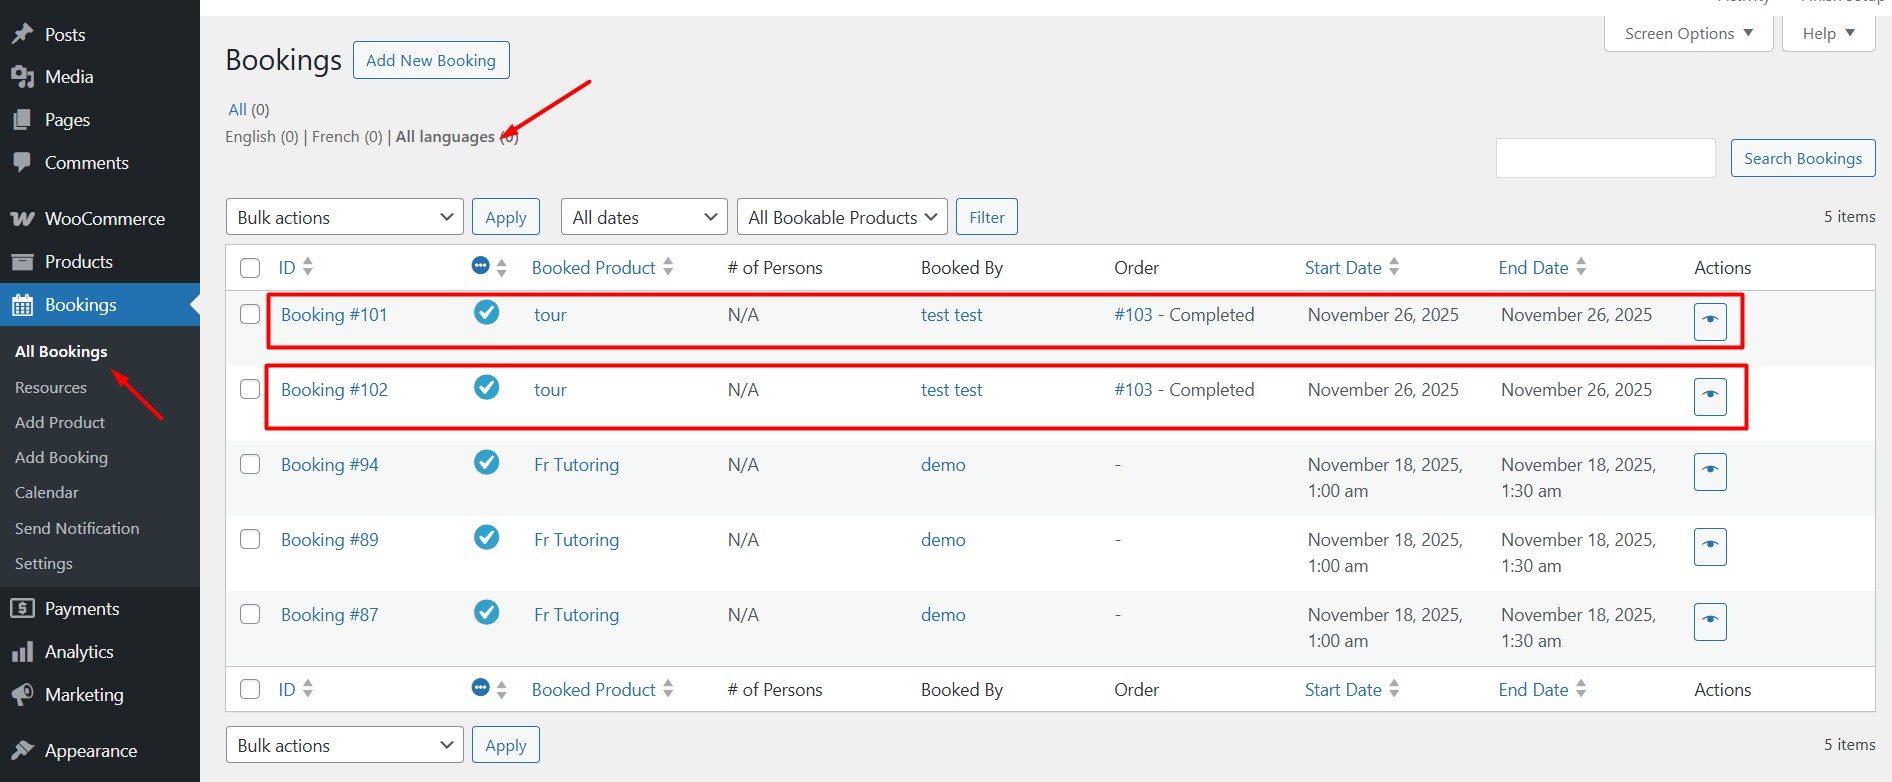1892x782 pixels.
Task: Toggle the select-all checkbox in the header
Action: pyautogui.click(x=250, y=268)
